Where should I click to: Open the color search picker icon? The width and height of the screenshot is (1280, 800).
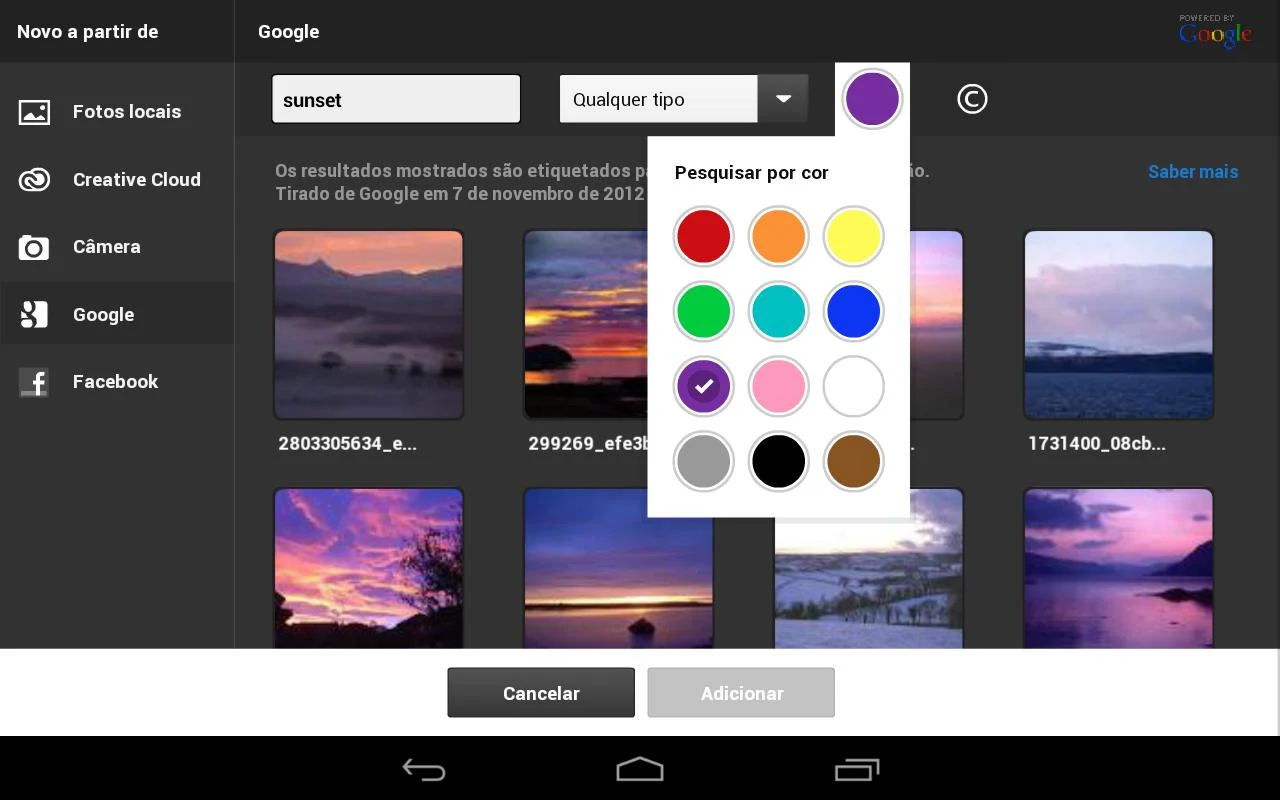(872, 99)
